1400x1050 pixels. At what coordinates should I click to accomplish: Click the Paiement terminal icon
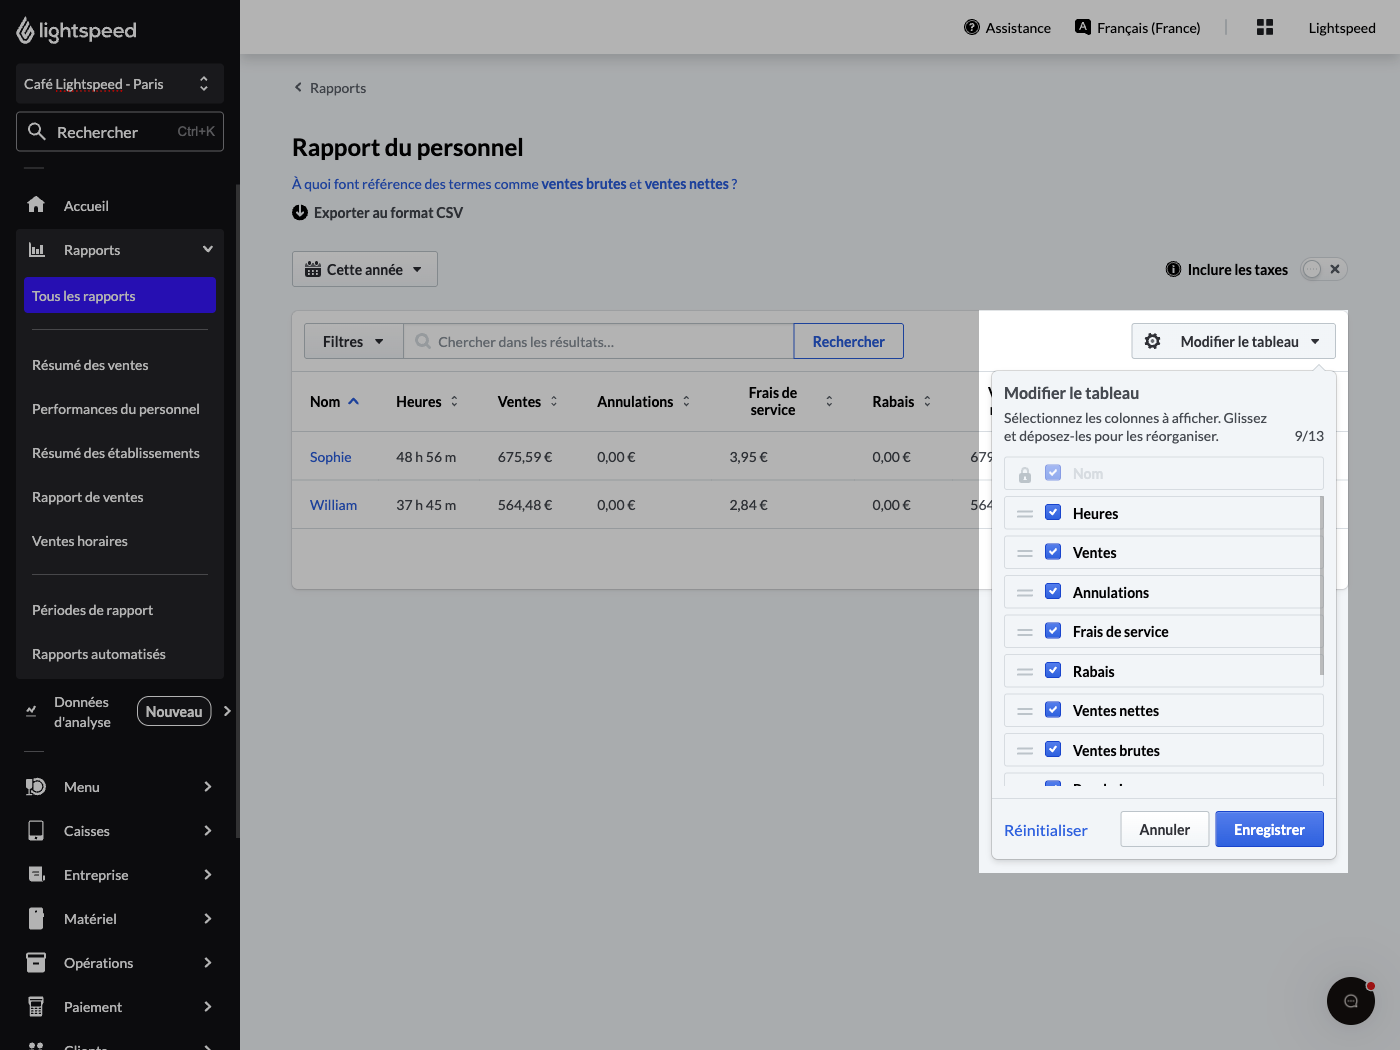click(36, 1007)
